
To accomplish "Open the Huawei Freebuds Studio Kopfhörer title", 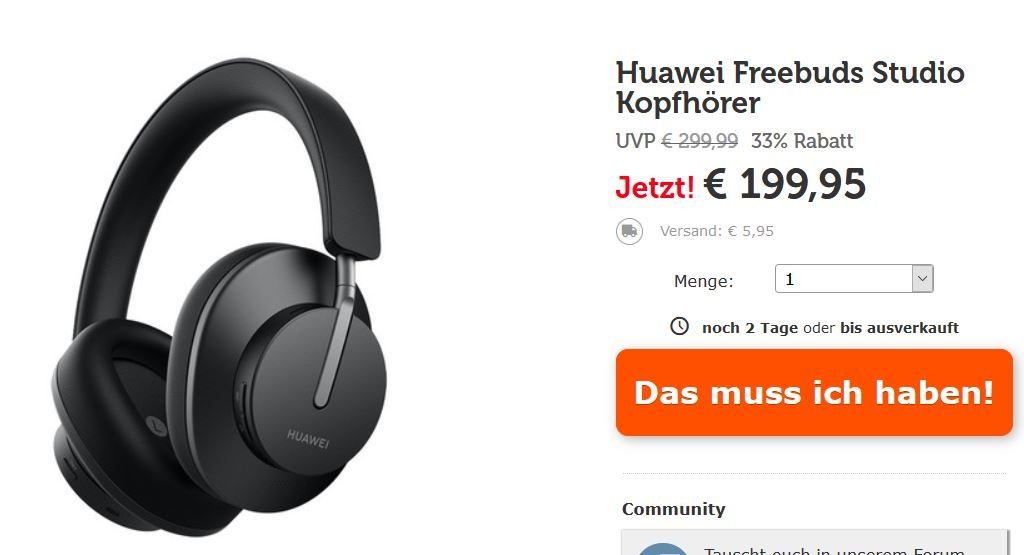I will 790,87.
